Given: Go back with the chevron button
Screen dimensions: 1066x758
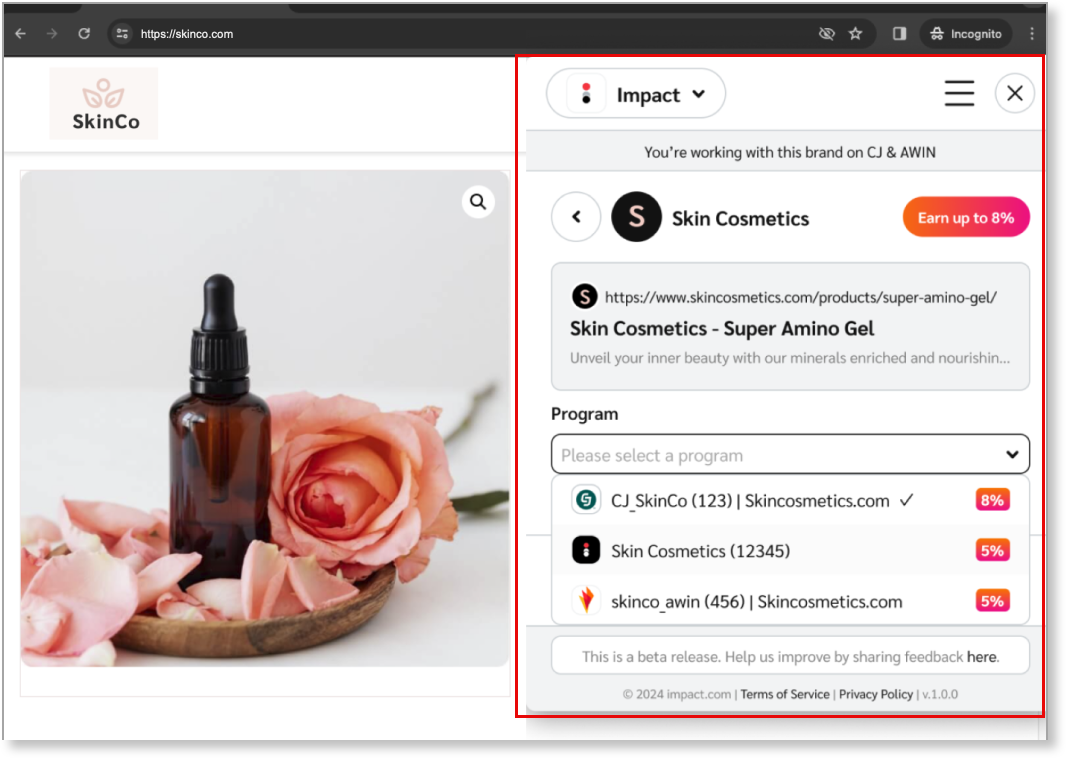Looking at the screenshot, I should click(x=576, y=217).
